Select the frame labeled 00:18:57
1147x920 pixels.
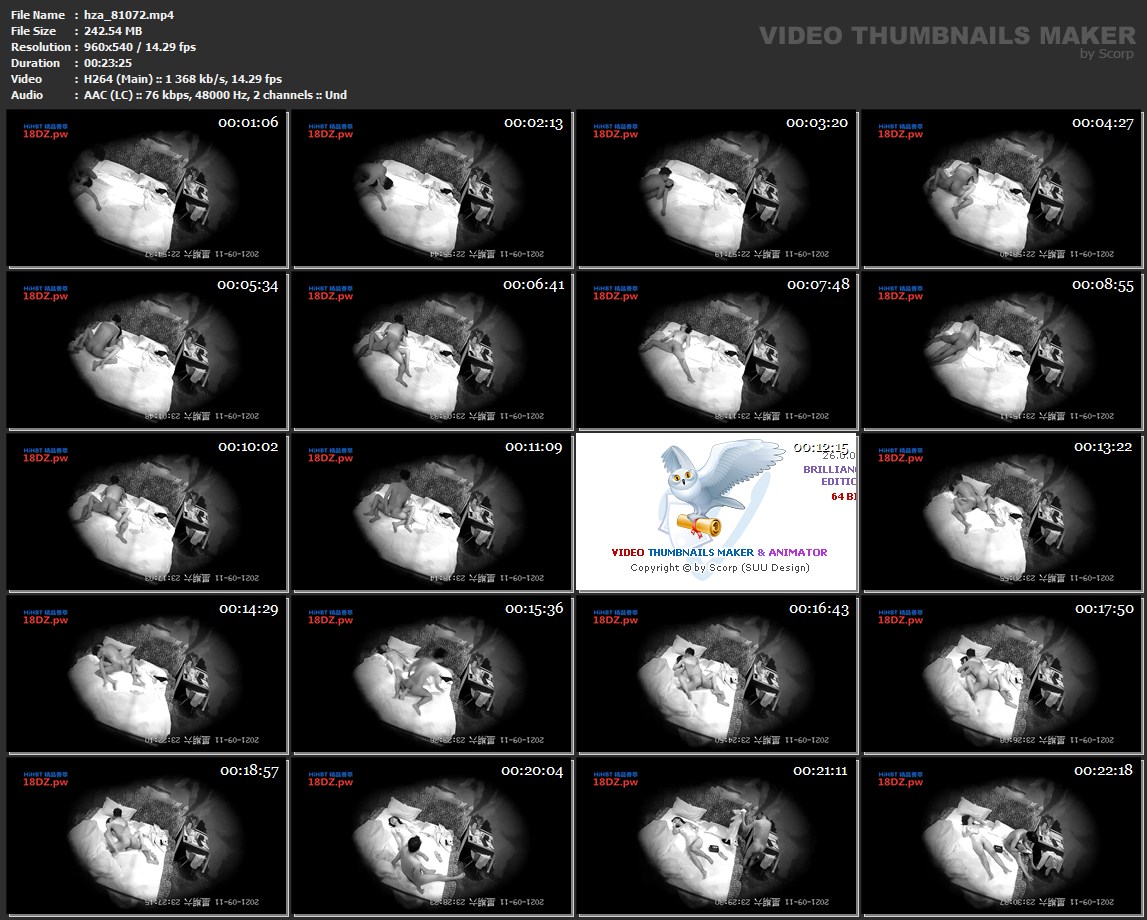point(146,837)
